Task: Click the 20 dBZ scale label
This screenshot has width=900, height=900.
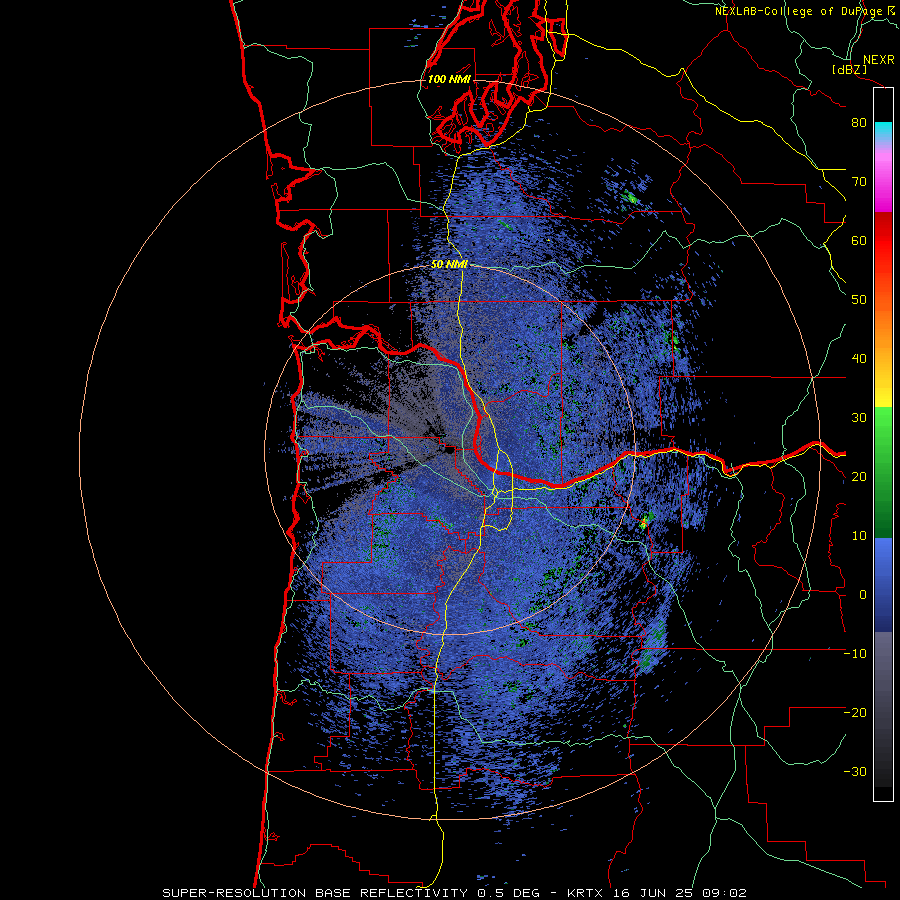Action: coord(859,477)
